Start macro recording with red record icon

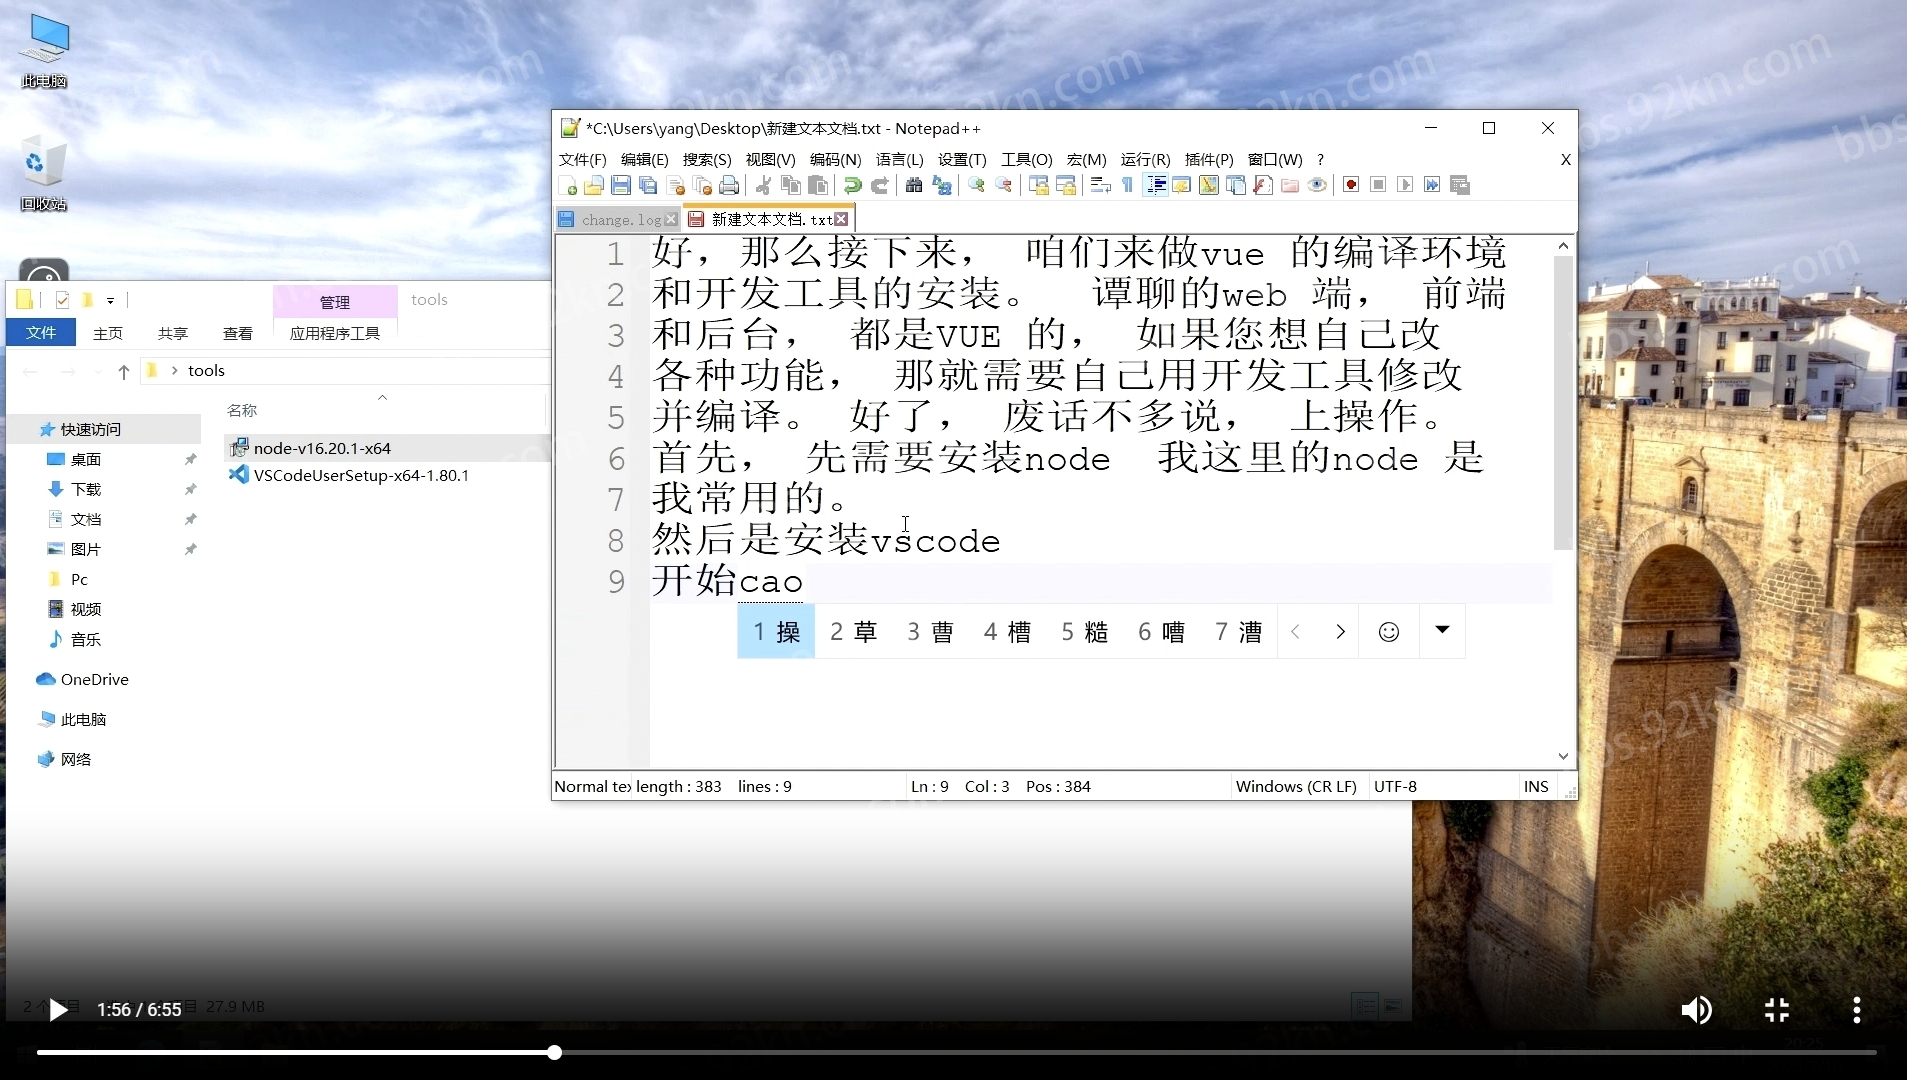click(1351, 185)
